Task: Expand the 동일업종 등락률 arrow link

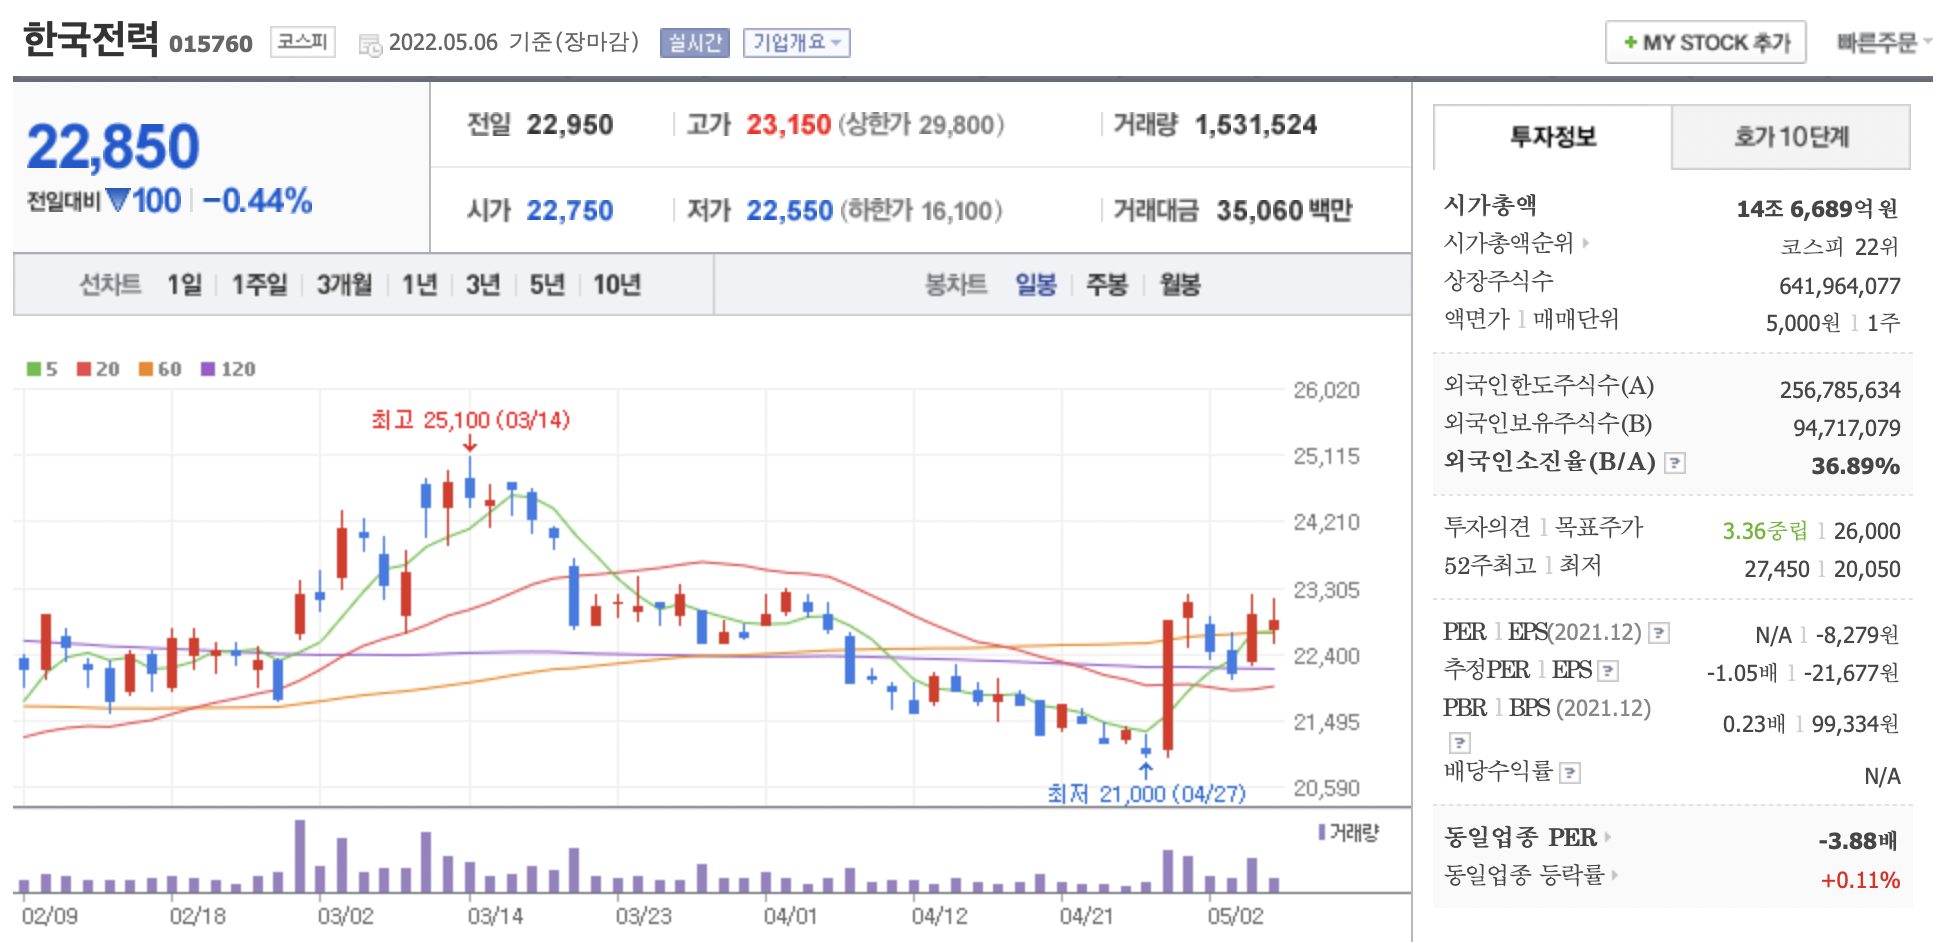Action: [1614, 875]
